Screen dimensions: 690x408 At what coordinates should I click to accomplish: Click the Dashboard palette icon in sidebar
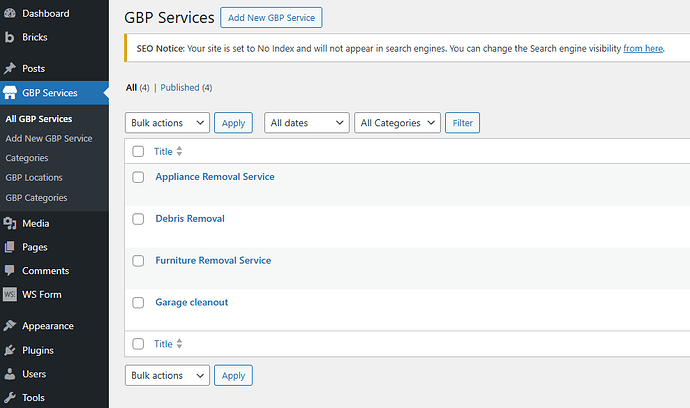10,13
